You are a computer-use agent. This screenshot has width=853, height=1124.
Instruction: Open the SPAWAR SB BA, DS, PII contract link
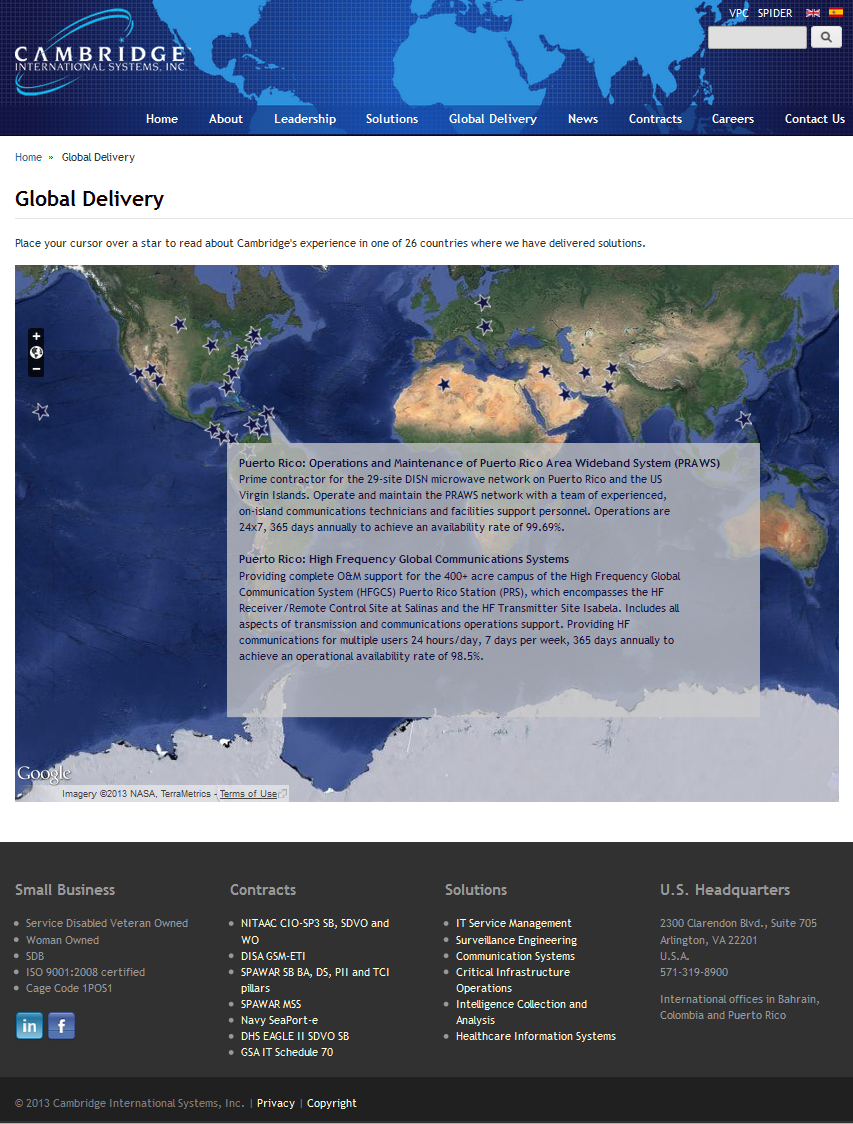pyautogui.click(x=315, y=980)
